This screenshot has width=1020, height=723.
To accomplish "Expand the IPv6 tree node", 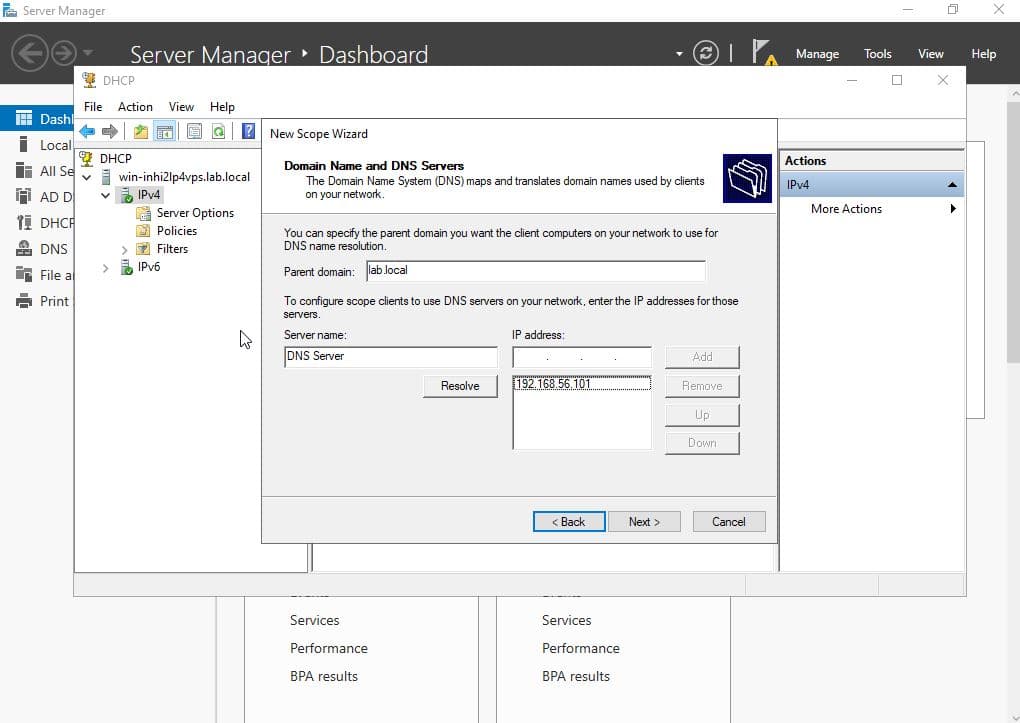I will [x=106, y=267].
